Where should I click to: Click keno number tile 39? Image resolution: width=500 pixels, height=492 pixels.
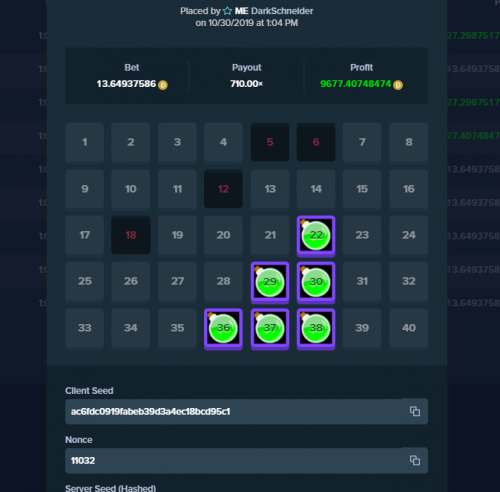pos(362,328)
